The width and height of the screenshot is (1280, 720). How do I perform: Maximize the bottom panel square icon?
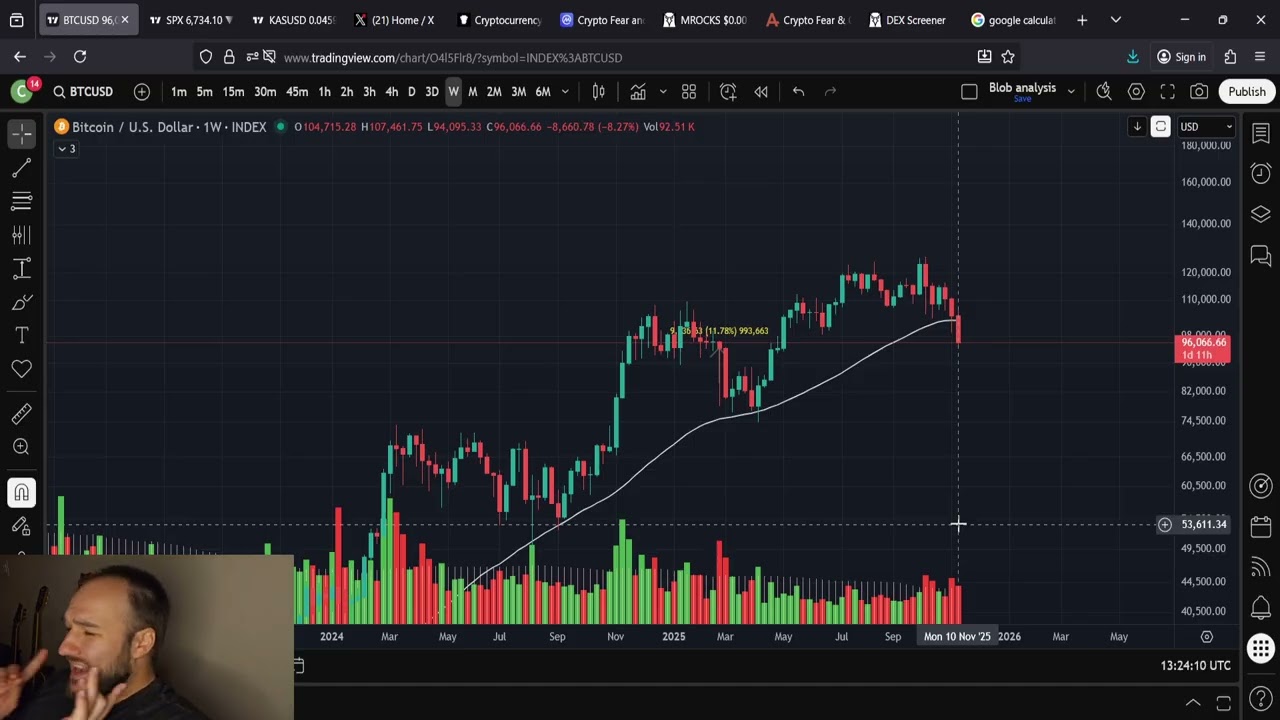coord(1223,703)
